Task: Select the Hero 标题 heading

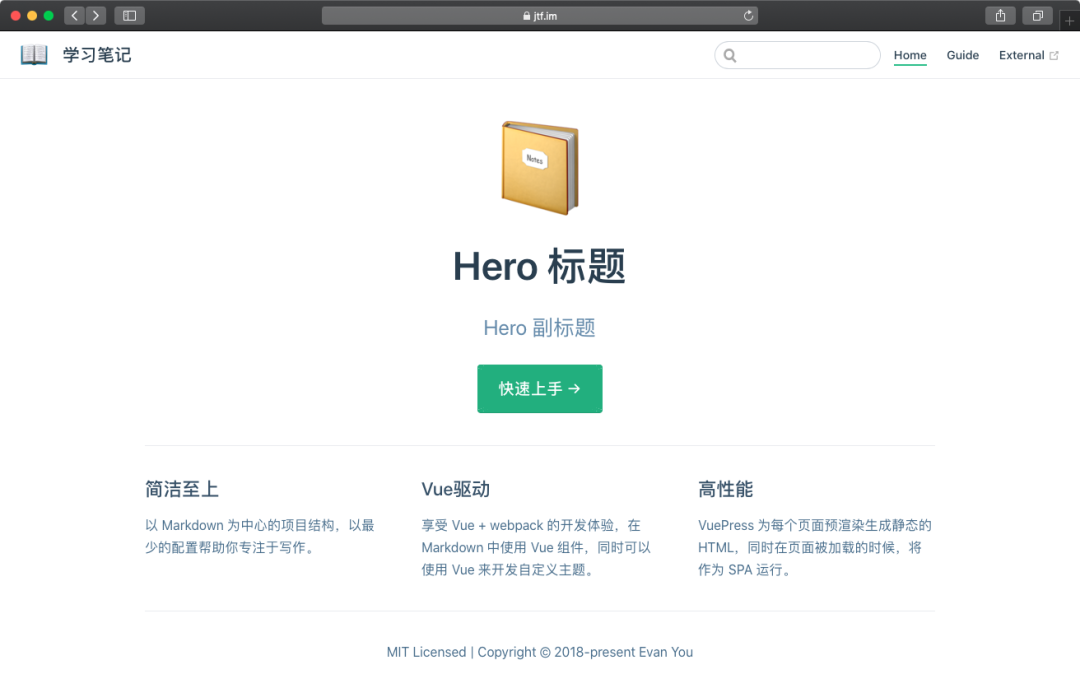Action: pos(539,267)
